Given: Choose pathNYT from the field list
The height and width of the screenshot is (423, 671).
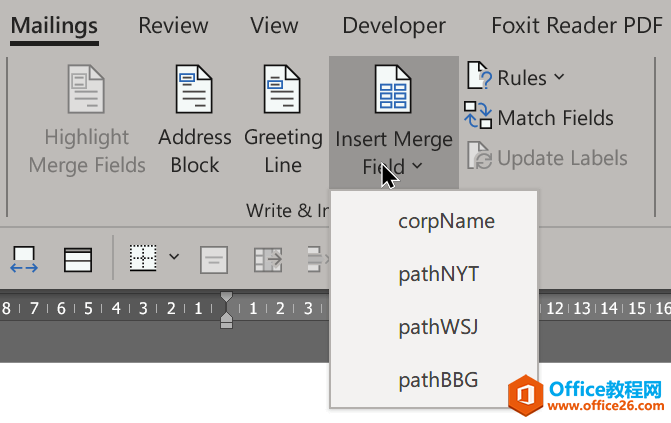Looking at the screenshot, I should pyautogui.click(x=438, y=273).
